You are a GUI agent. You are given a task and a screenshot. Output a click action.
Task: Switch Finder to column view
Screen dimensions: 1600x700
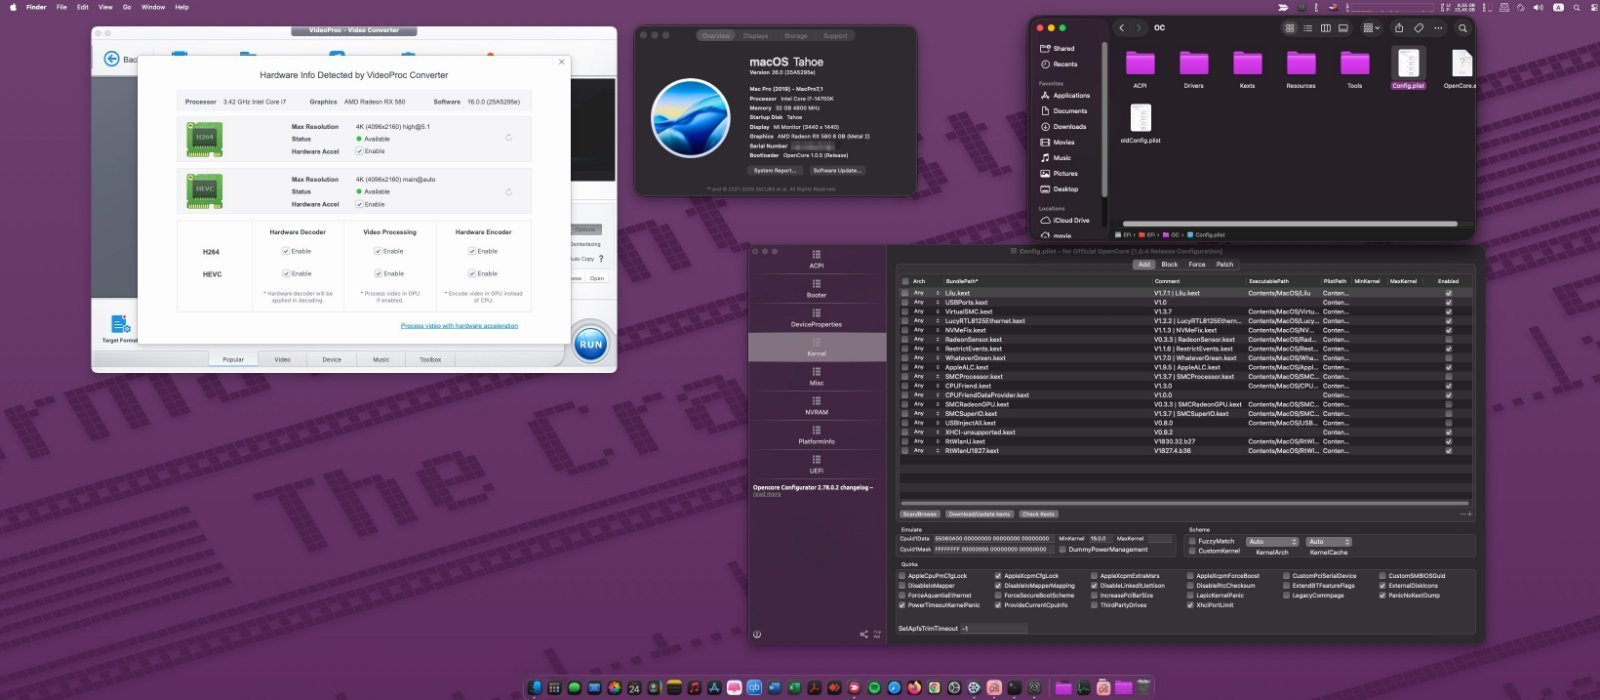1325,28
